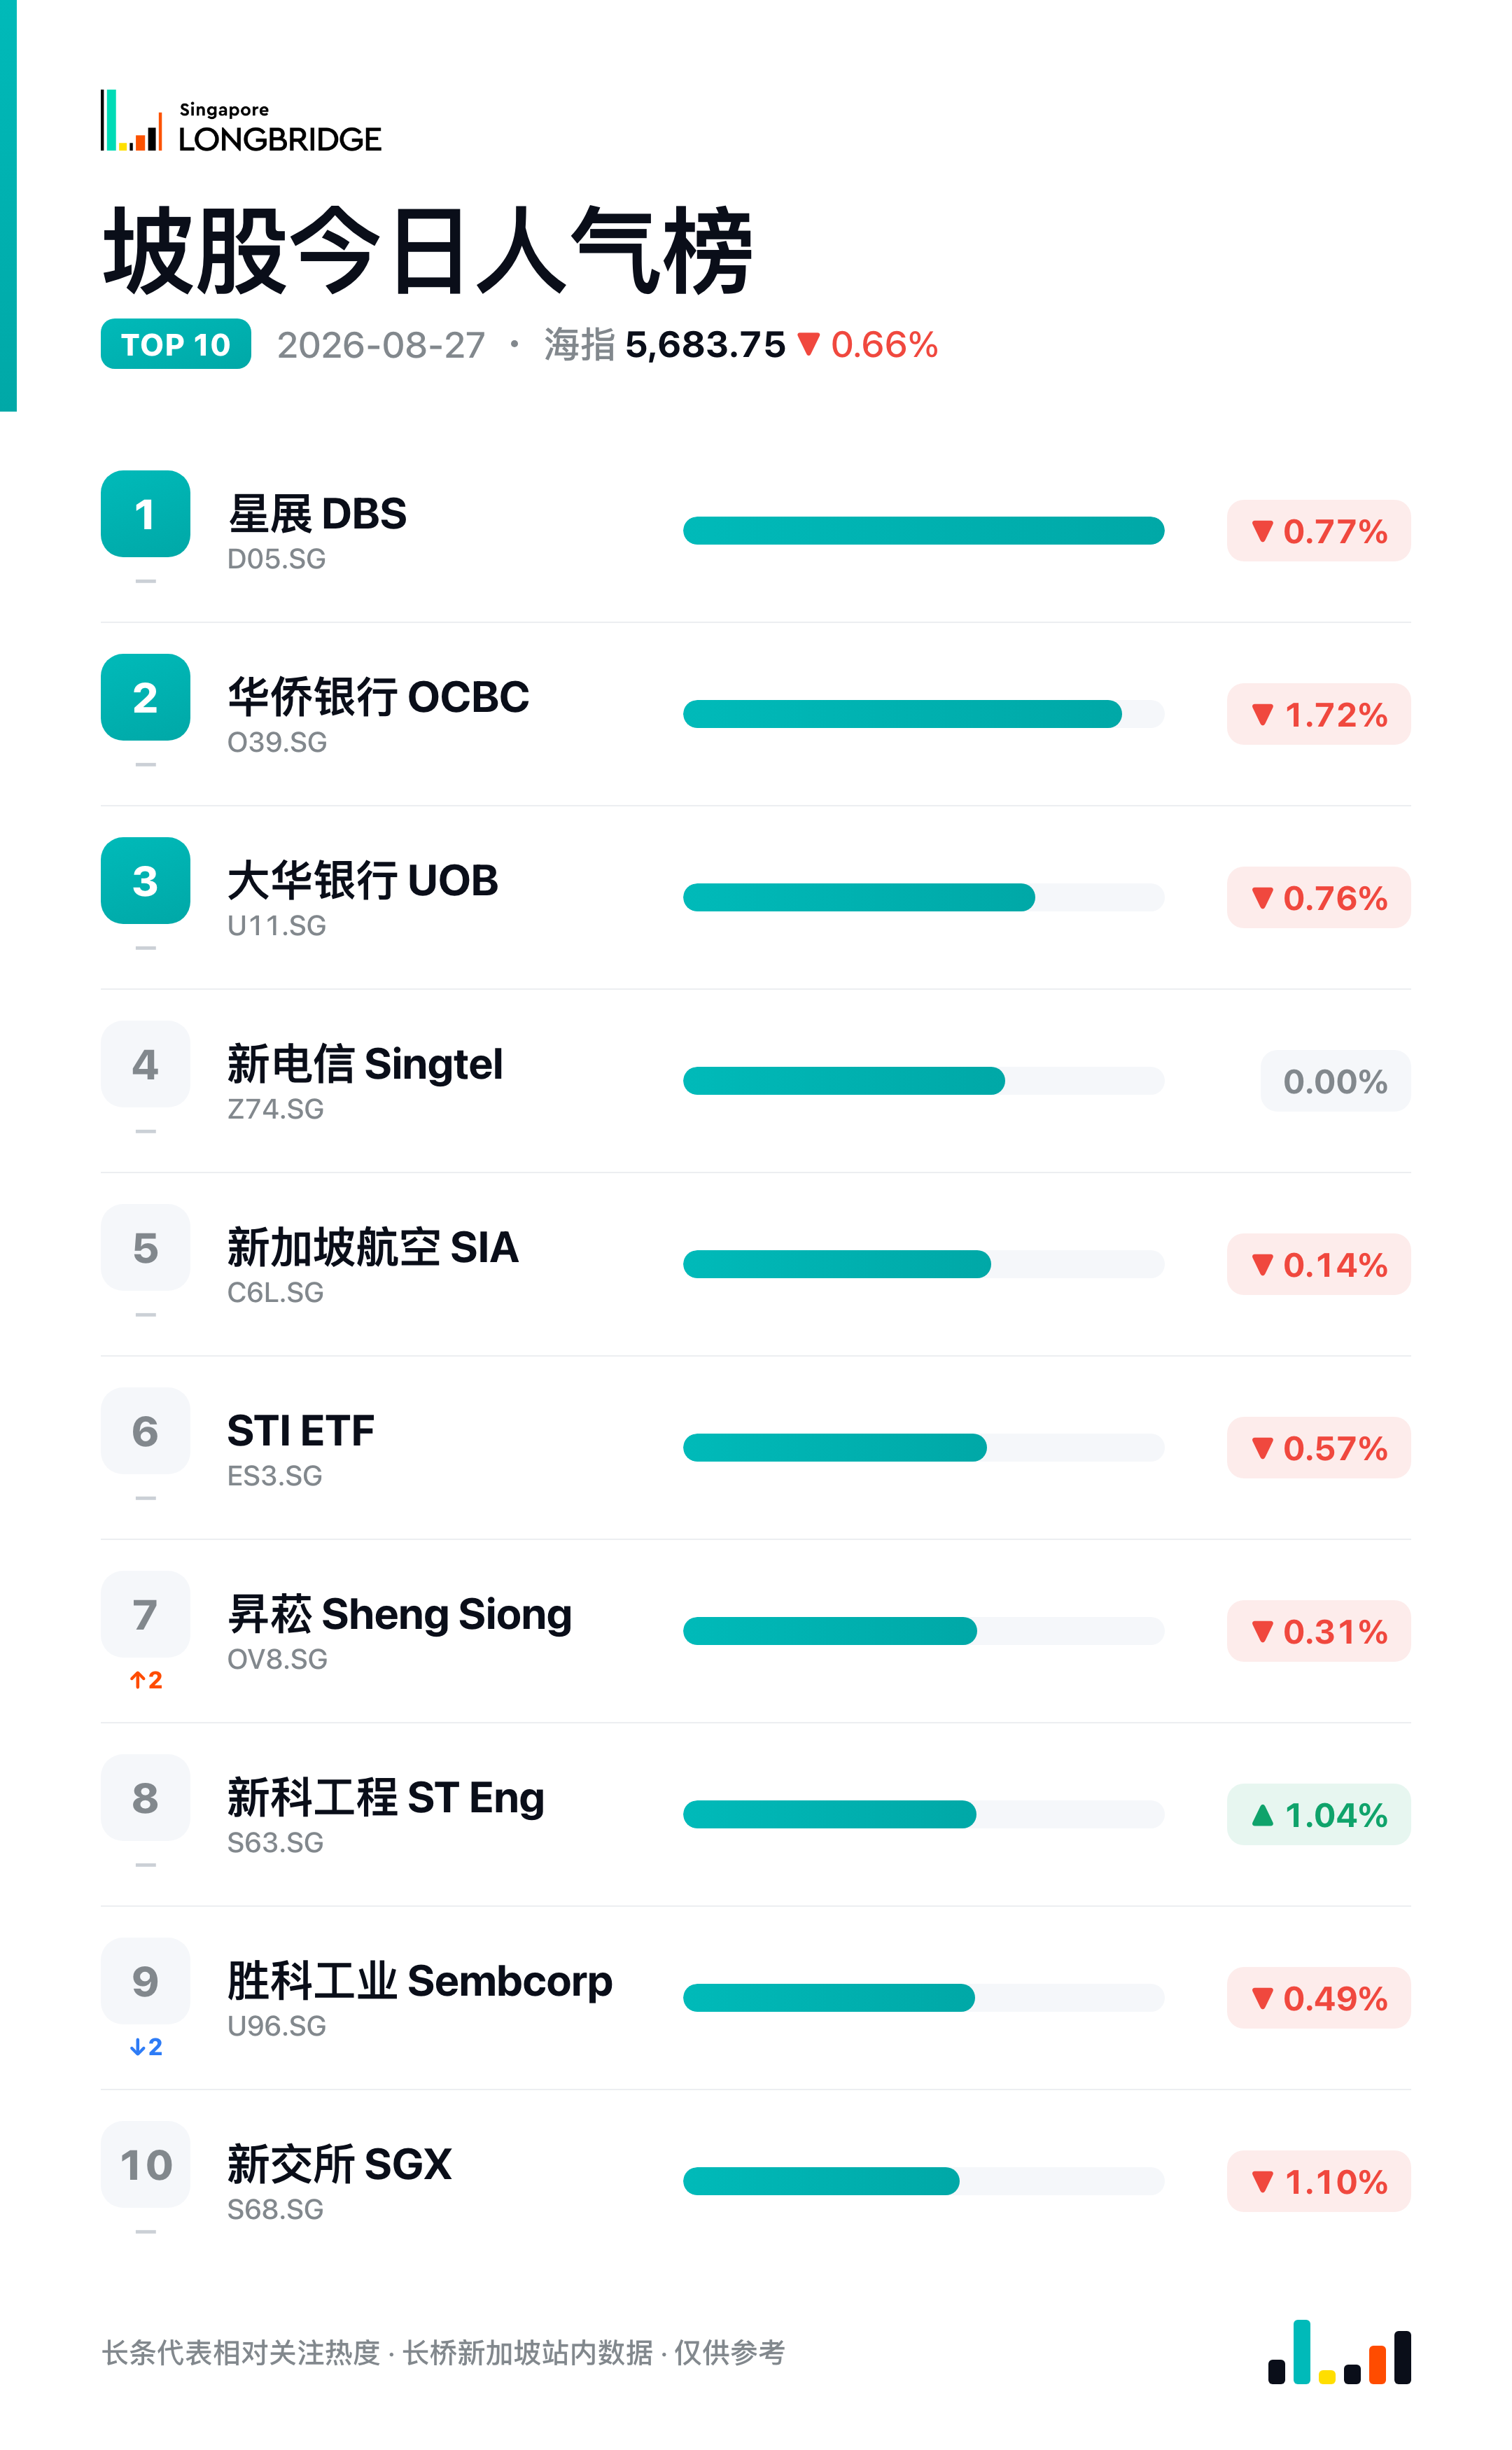Click the rank 2 badge for OCBC

click(145, 697)
